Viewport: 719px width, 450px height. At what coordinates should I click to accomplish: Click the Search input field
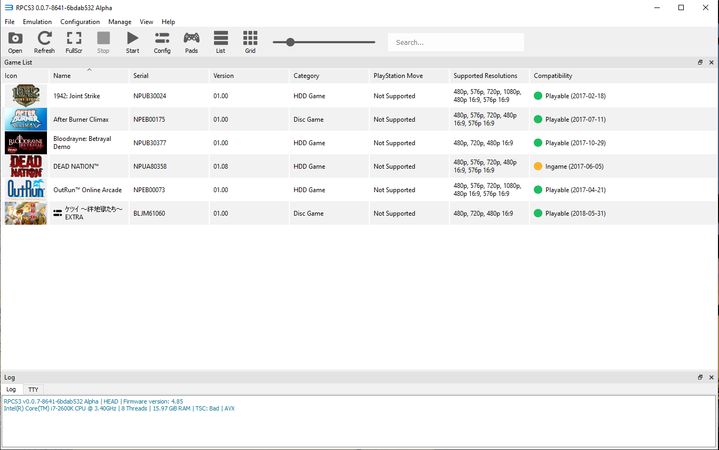456,42
